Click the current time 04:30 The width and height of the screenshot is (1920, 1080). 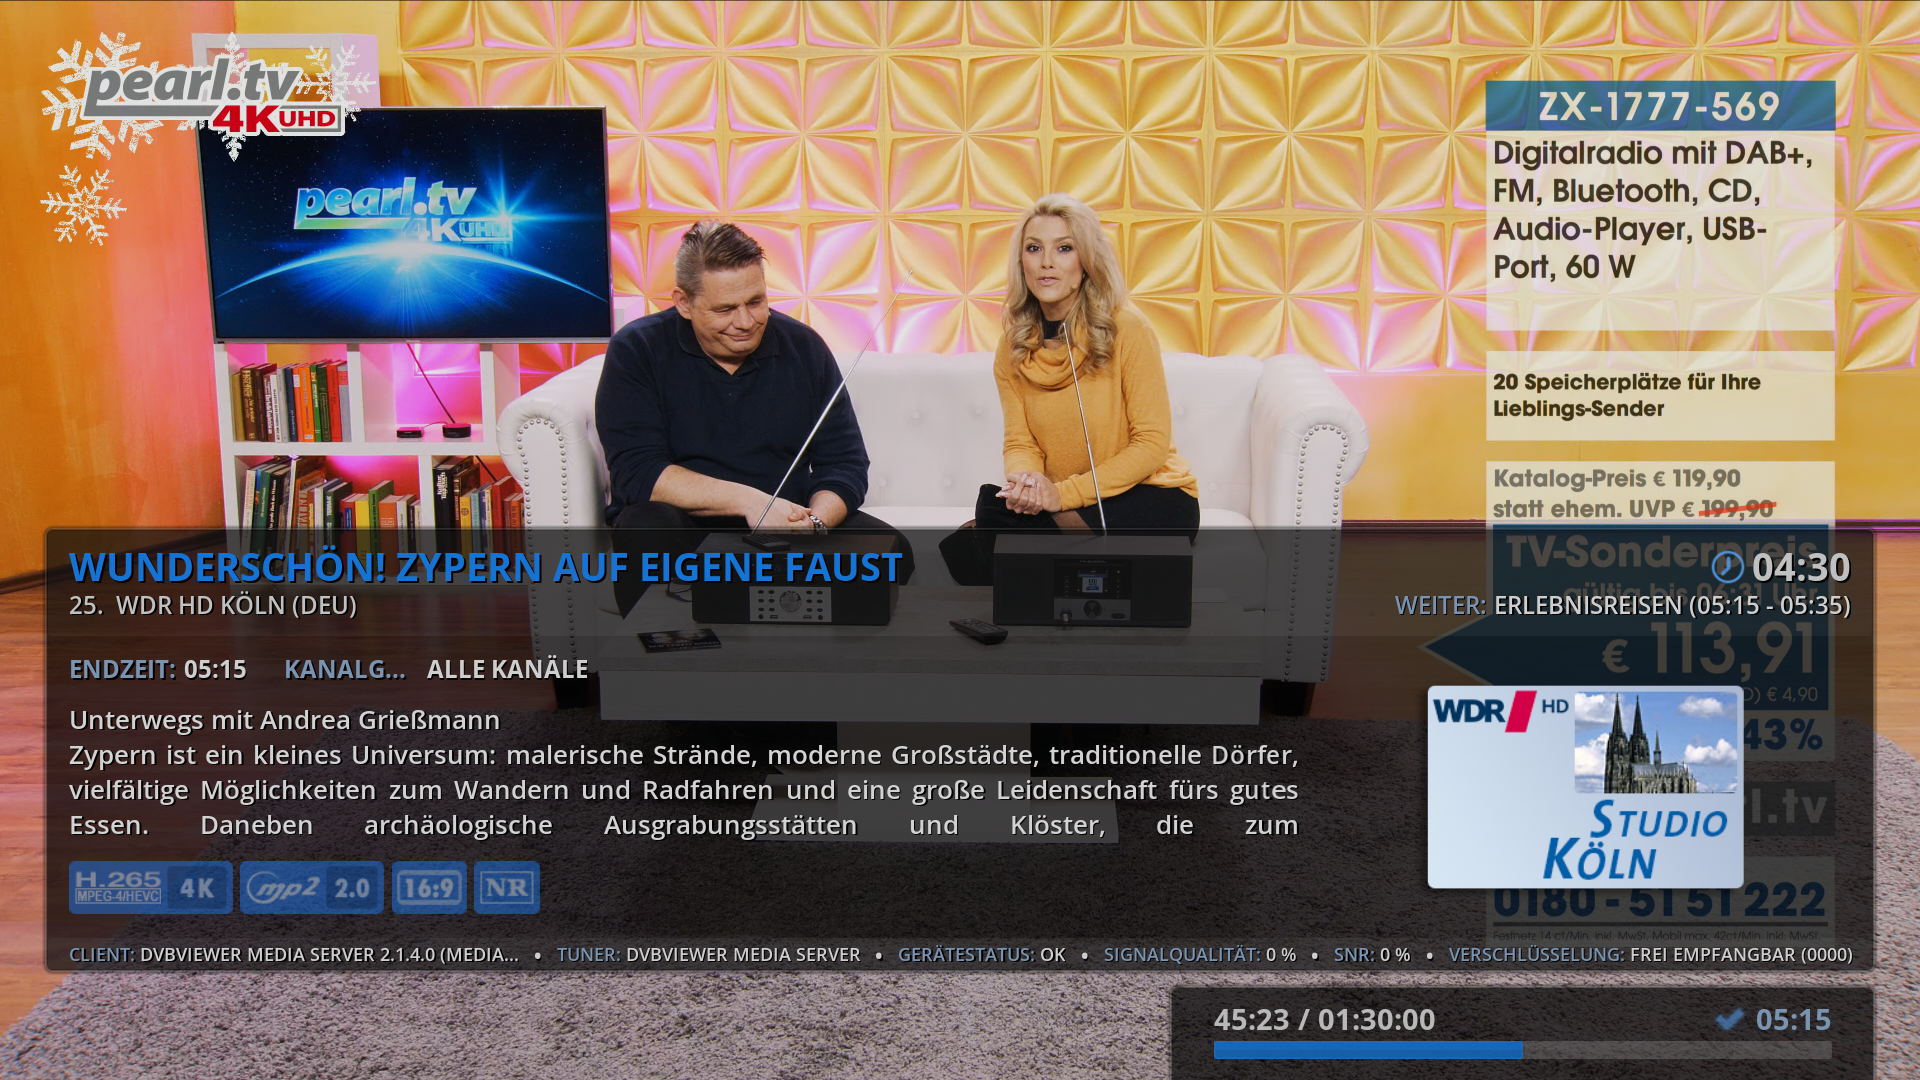1801,567
